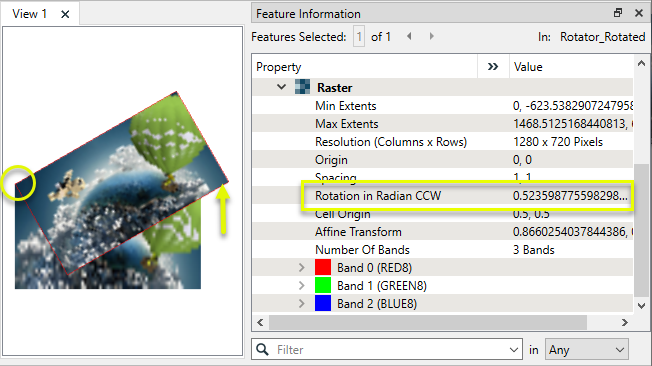Screen dimensions: 652x366
Task: Close the Feature Information panel
Action: [x=639, y=13]
